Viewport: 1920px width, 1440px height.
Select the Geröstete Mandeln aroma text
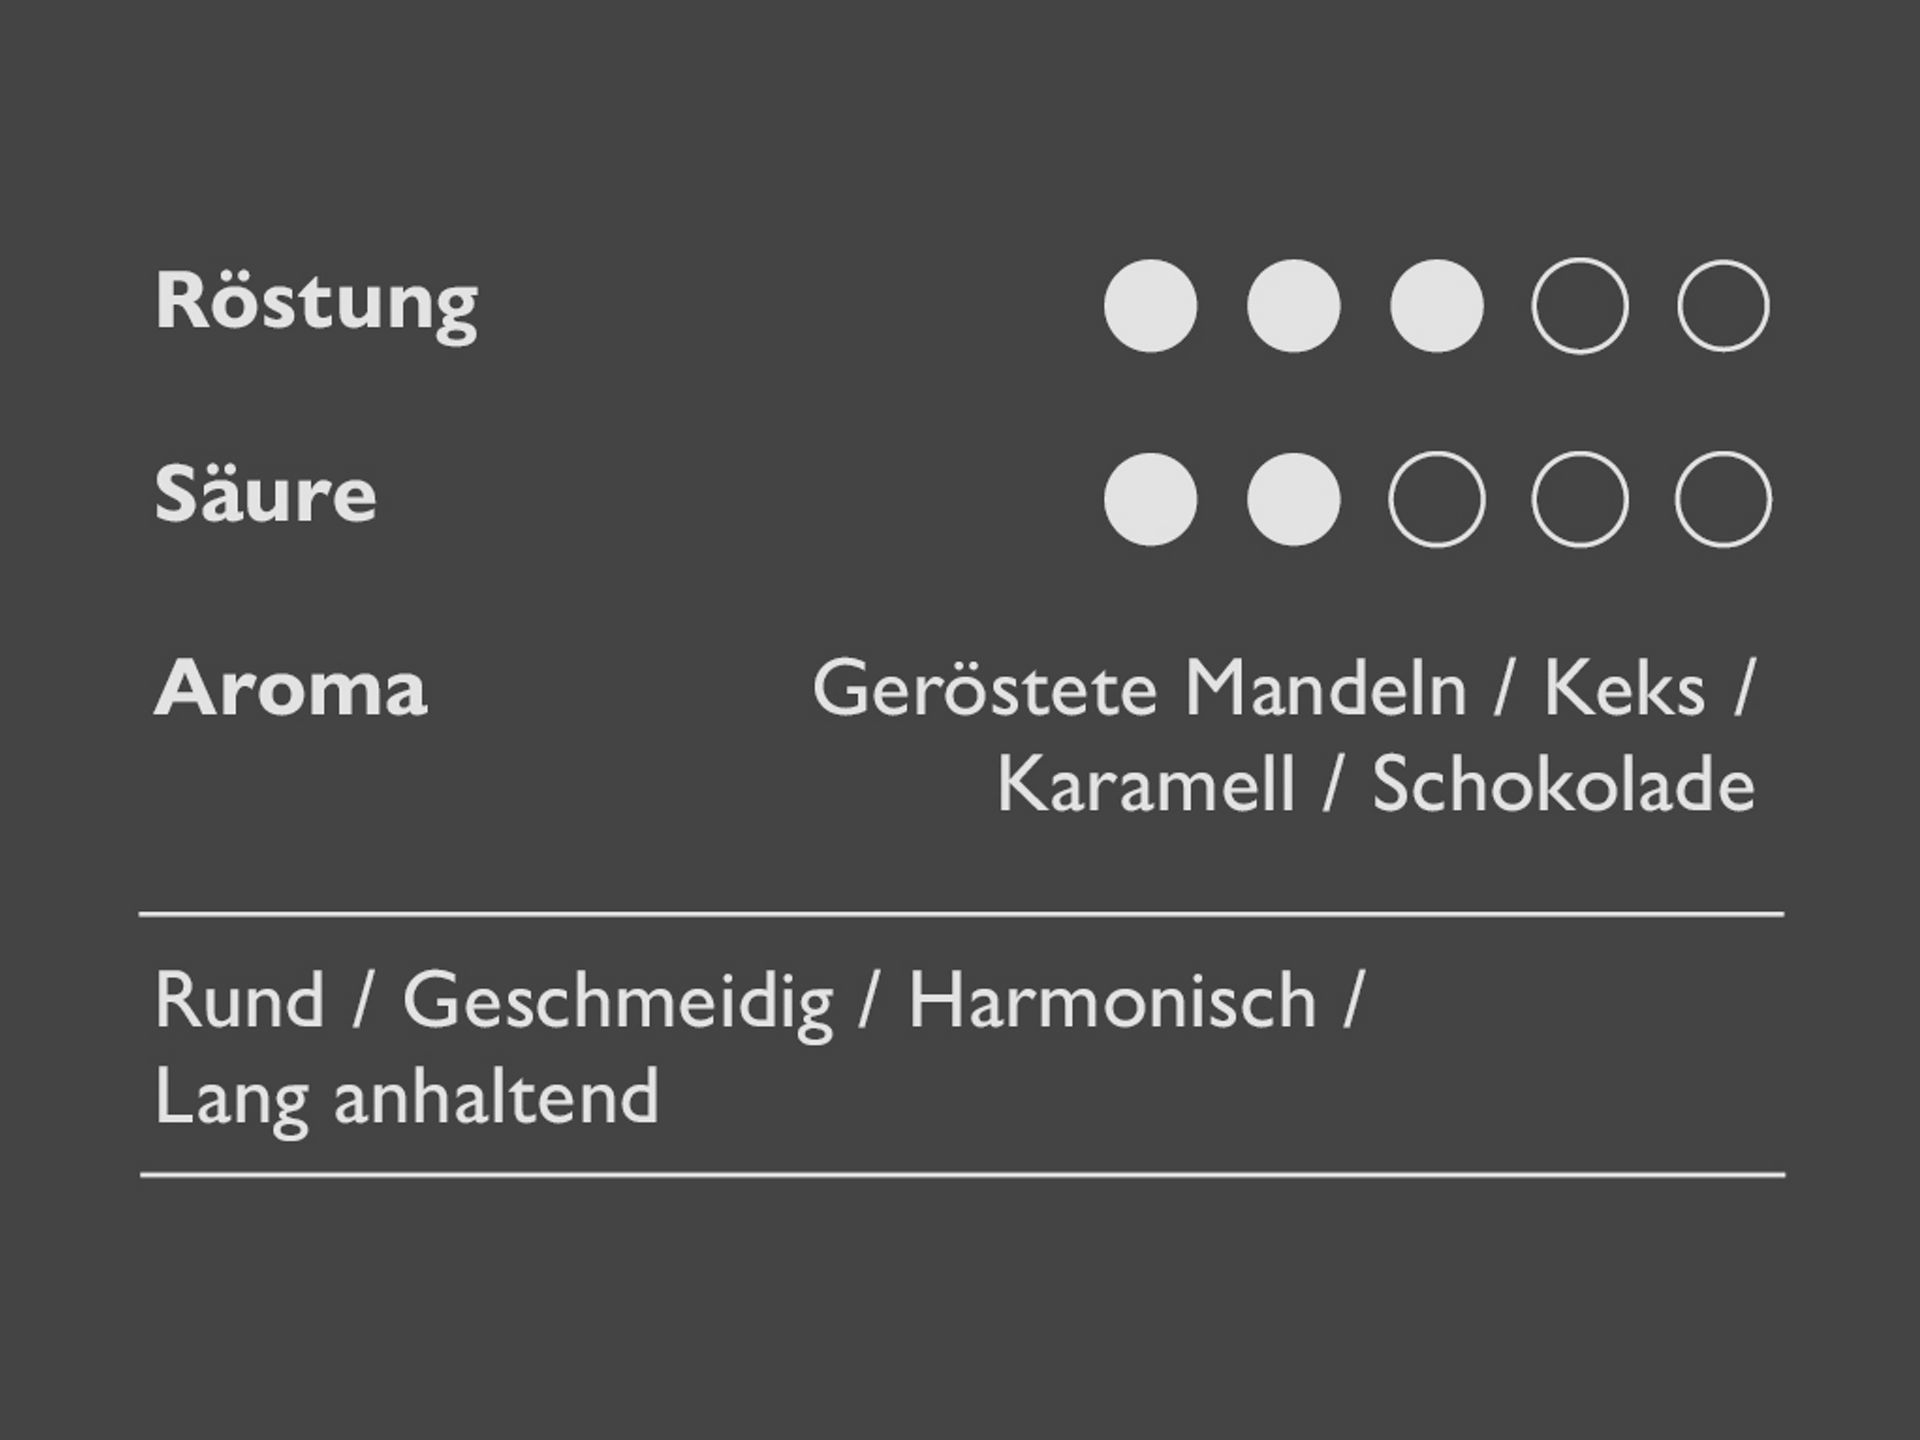pyautogui.click(x=1139, y=689)
